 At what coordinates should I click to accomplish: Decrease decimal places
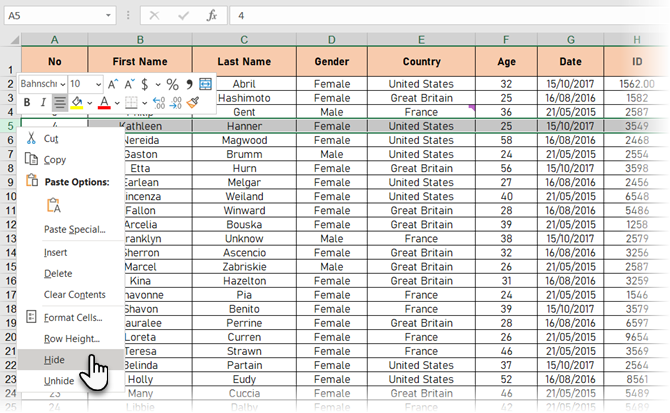pos(176,103)
